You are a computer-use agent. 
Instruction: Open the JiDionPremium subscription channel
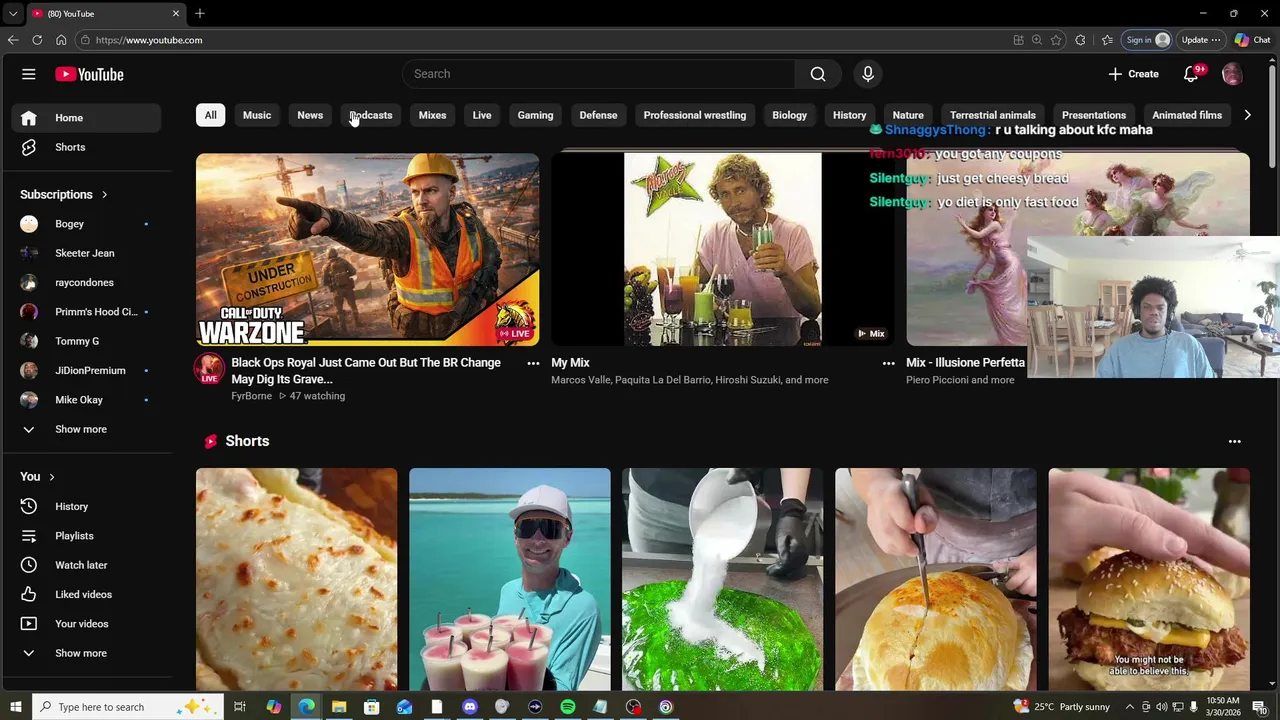click(86, 371)
